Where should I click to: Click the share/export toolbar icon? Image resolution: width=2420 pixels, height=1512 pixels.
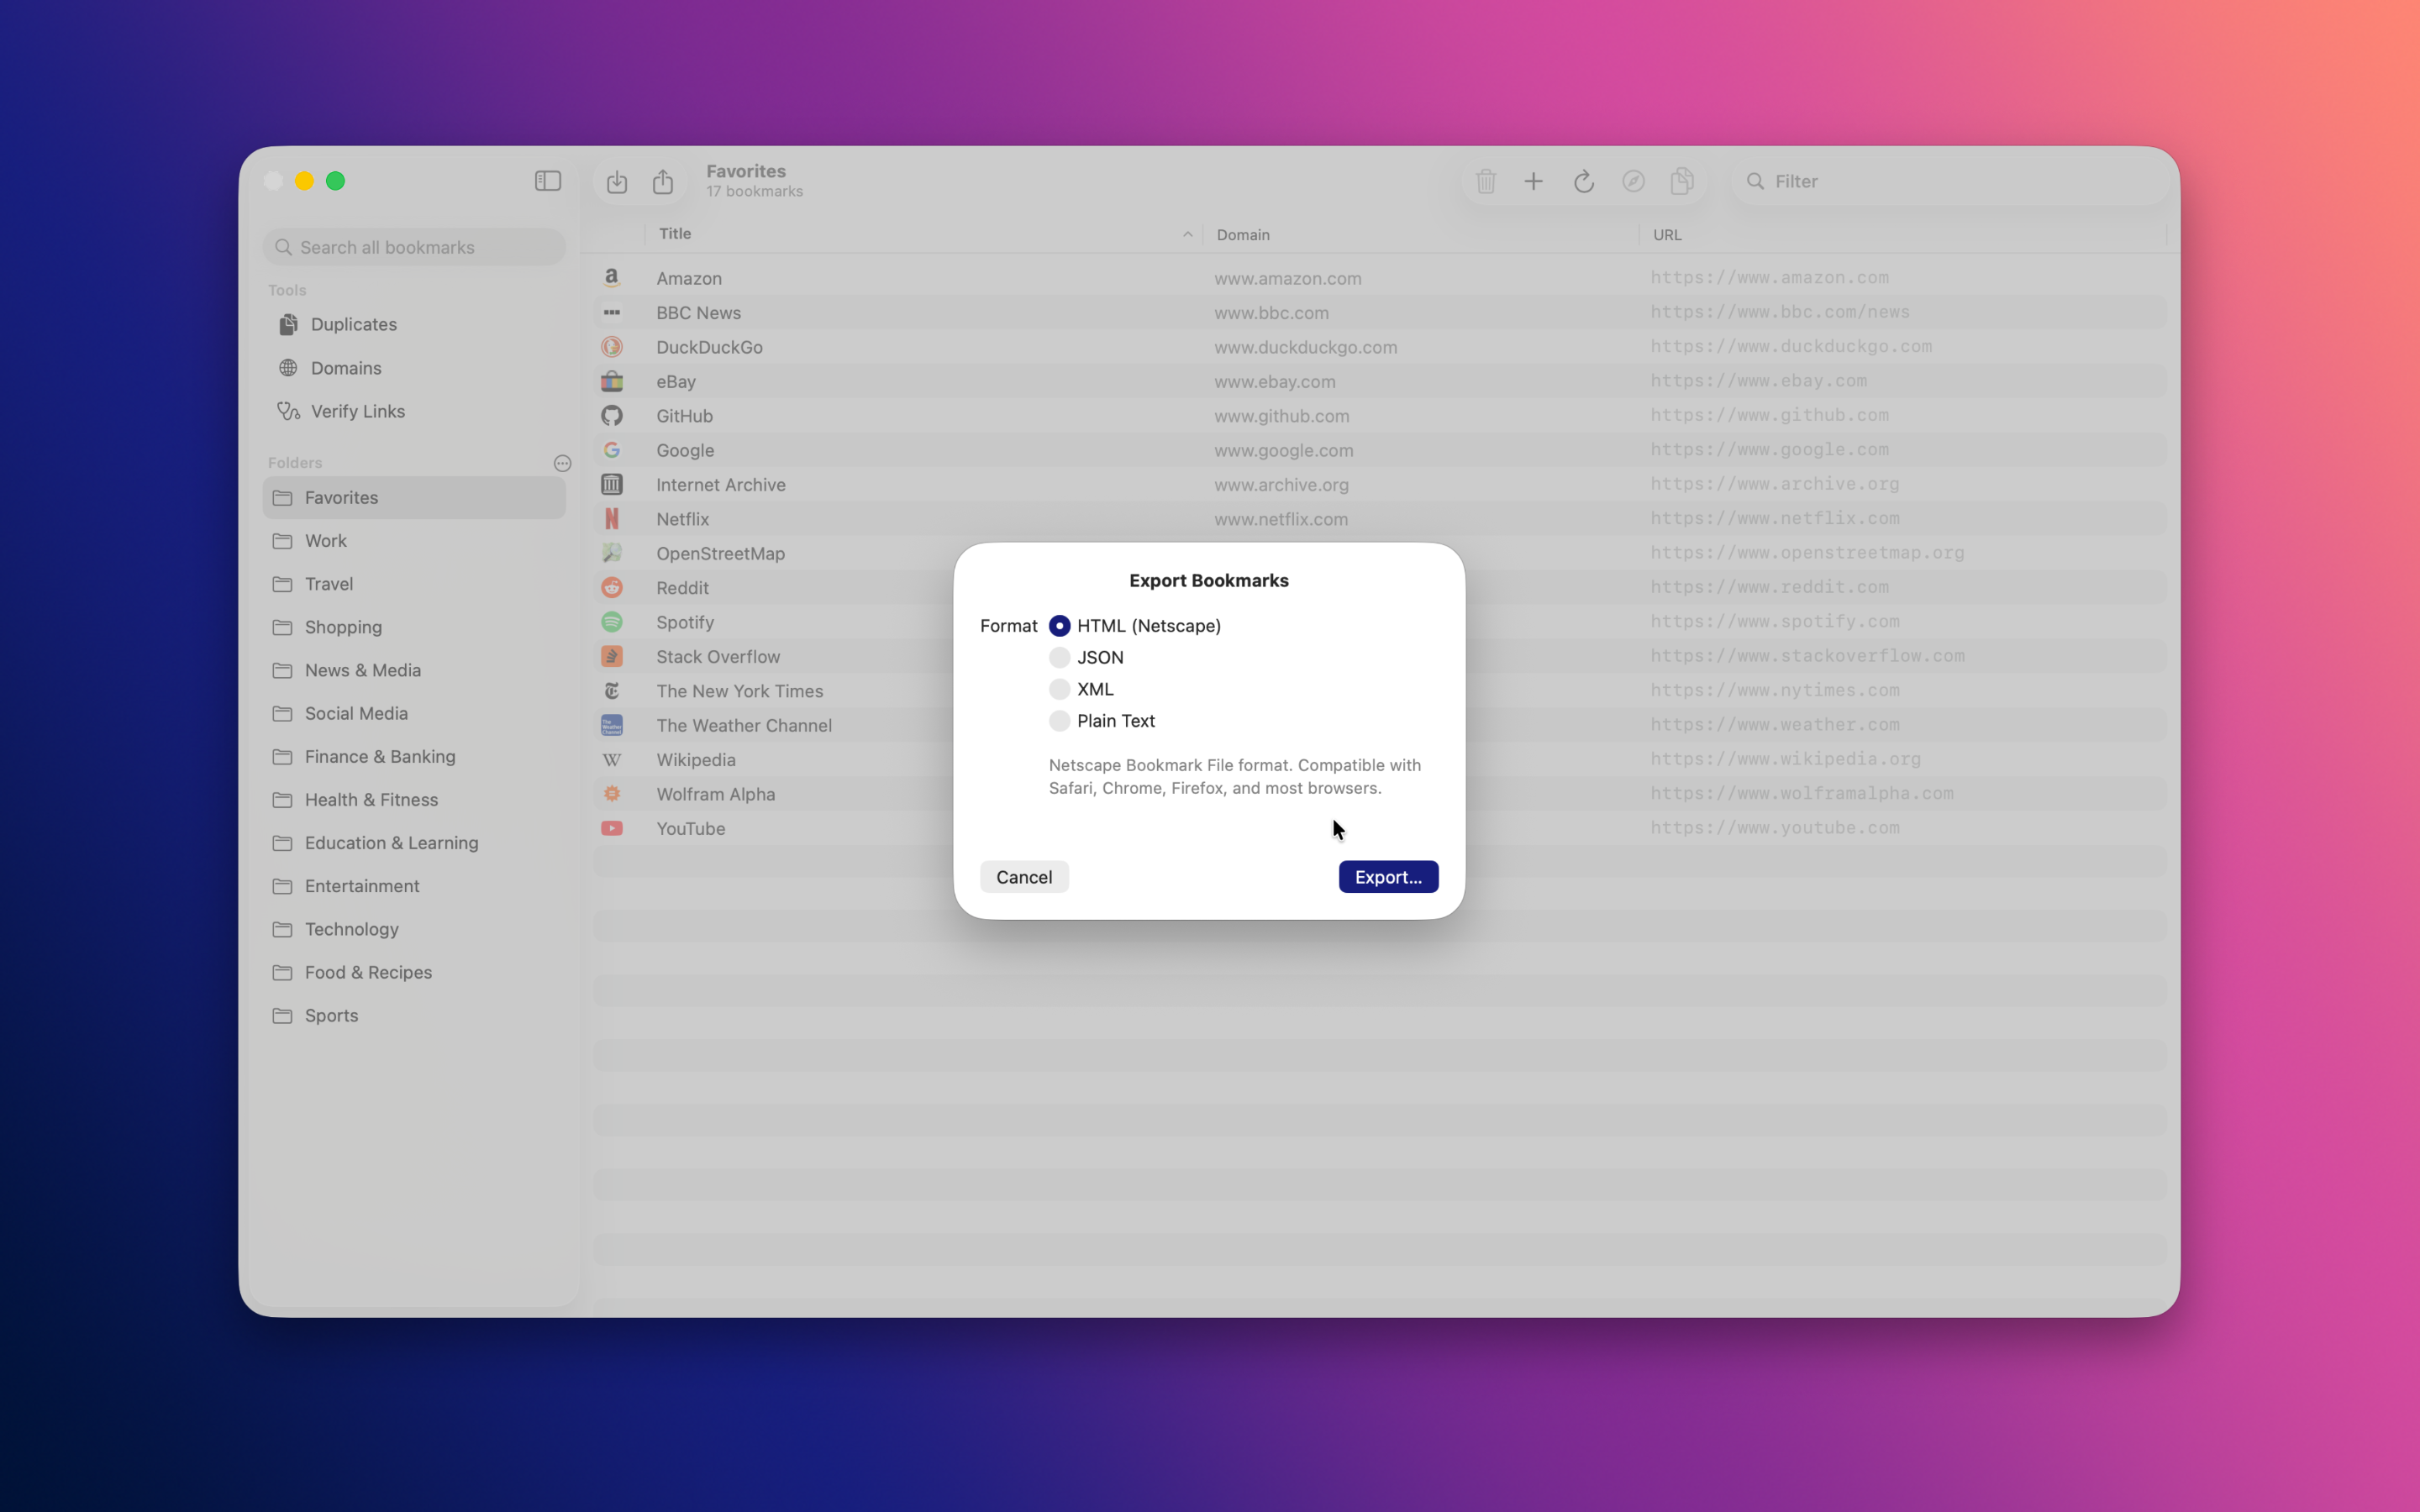click(663, 181)
